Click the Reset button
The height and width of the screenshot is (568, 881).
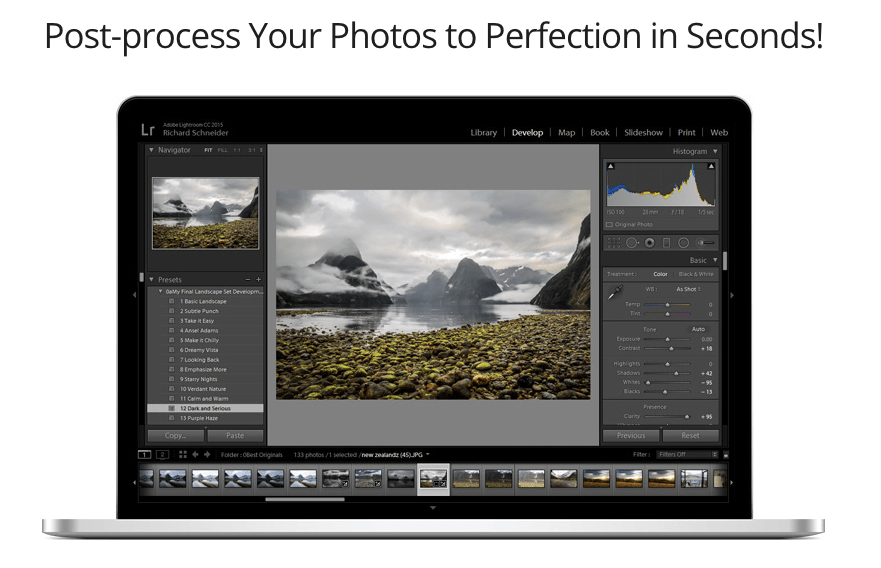(691, 435)
